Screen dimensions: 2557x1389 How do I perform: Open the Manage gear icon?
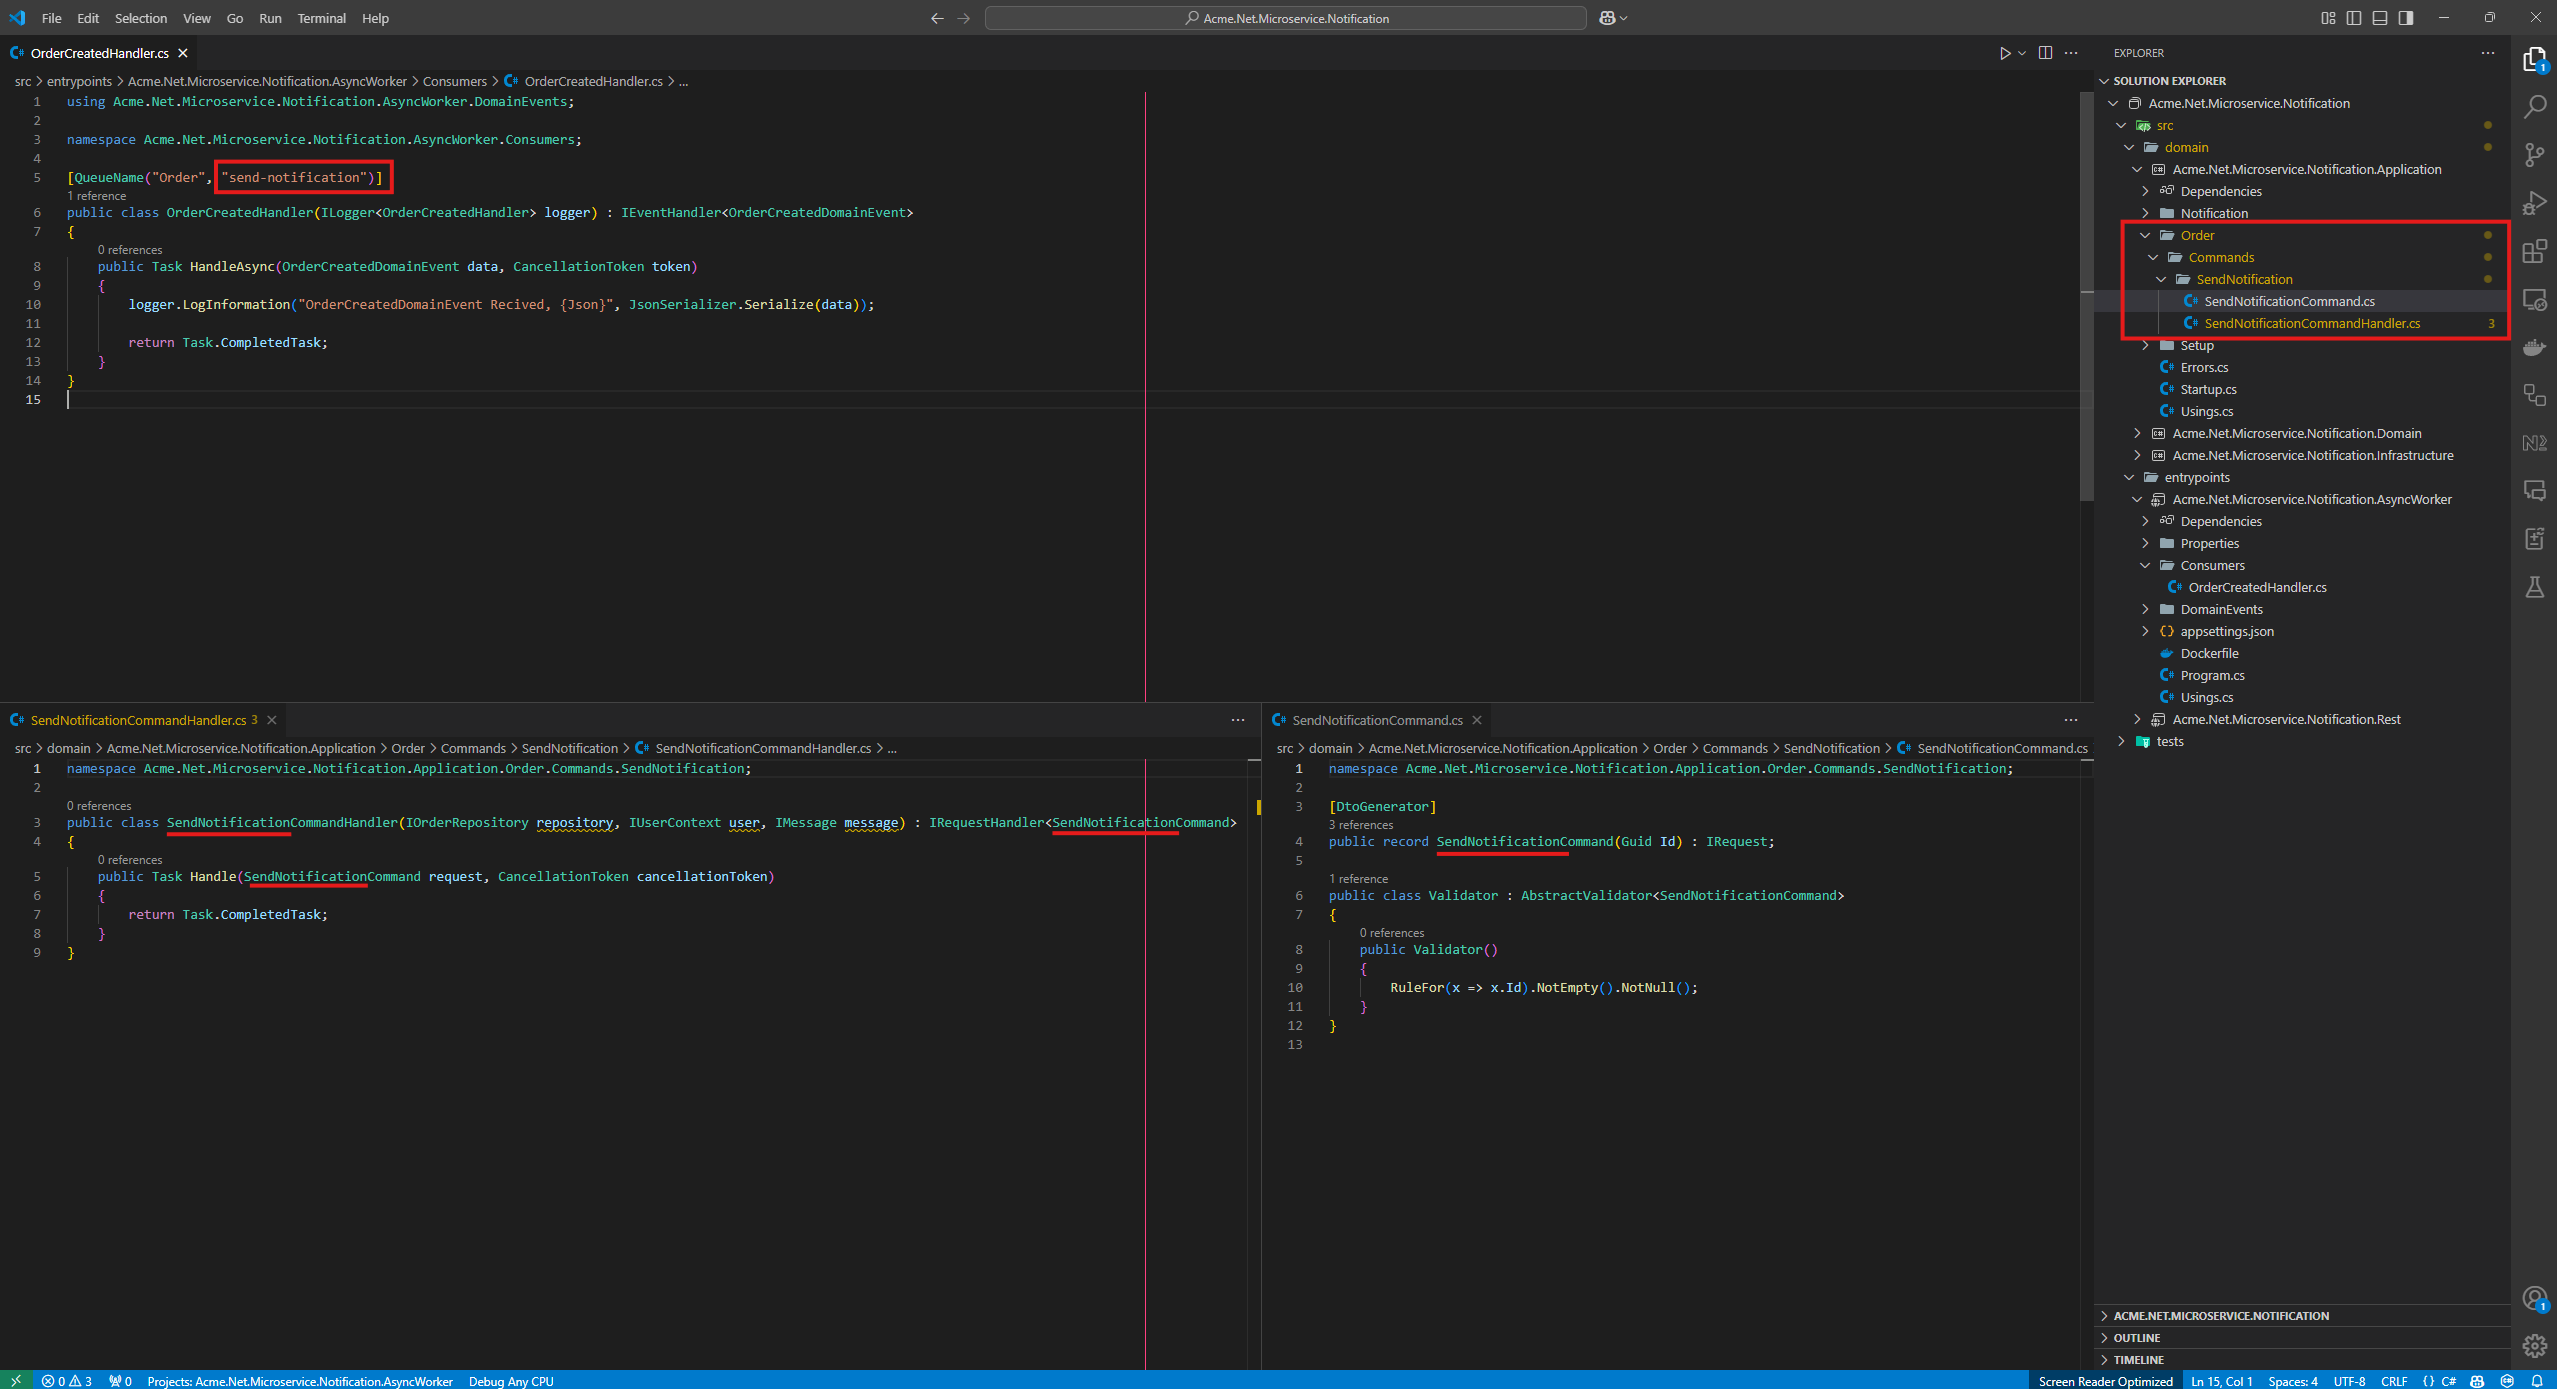(2534, 1346)
